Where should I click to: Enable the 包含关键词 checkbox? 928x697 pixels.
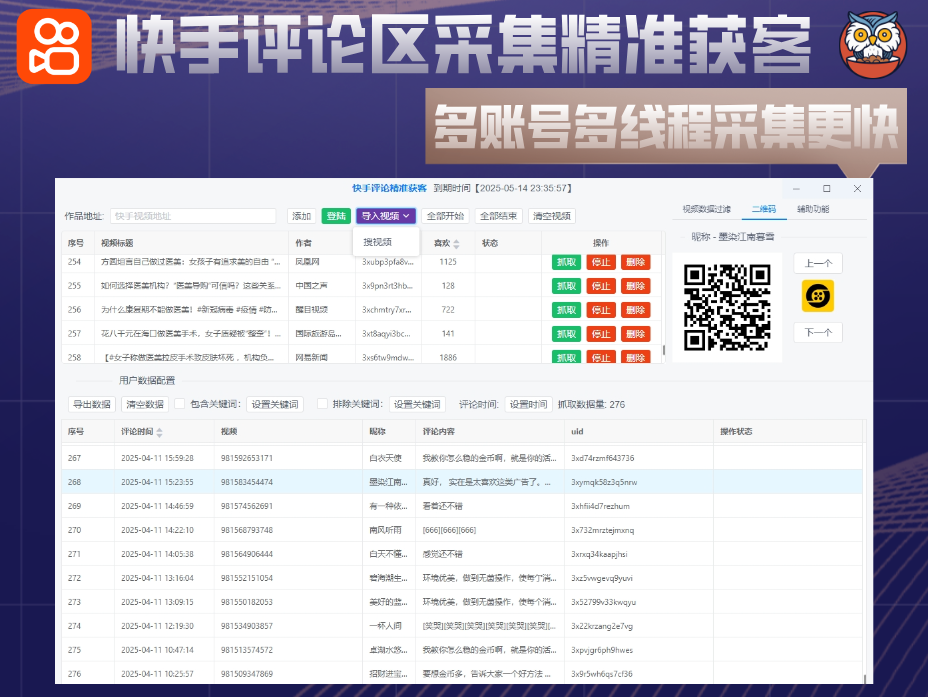coord(180,404)
